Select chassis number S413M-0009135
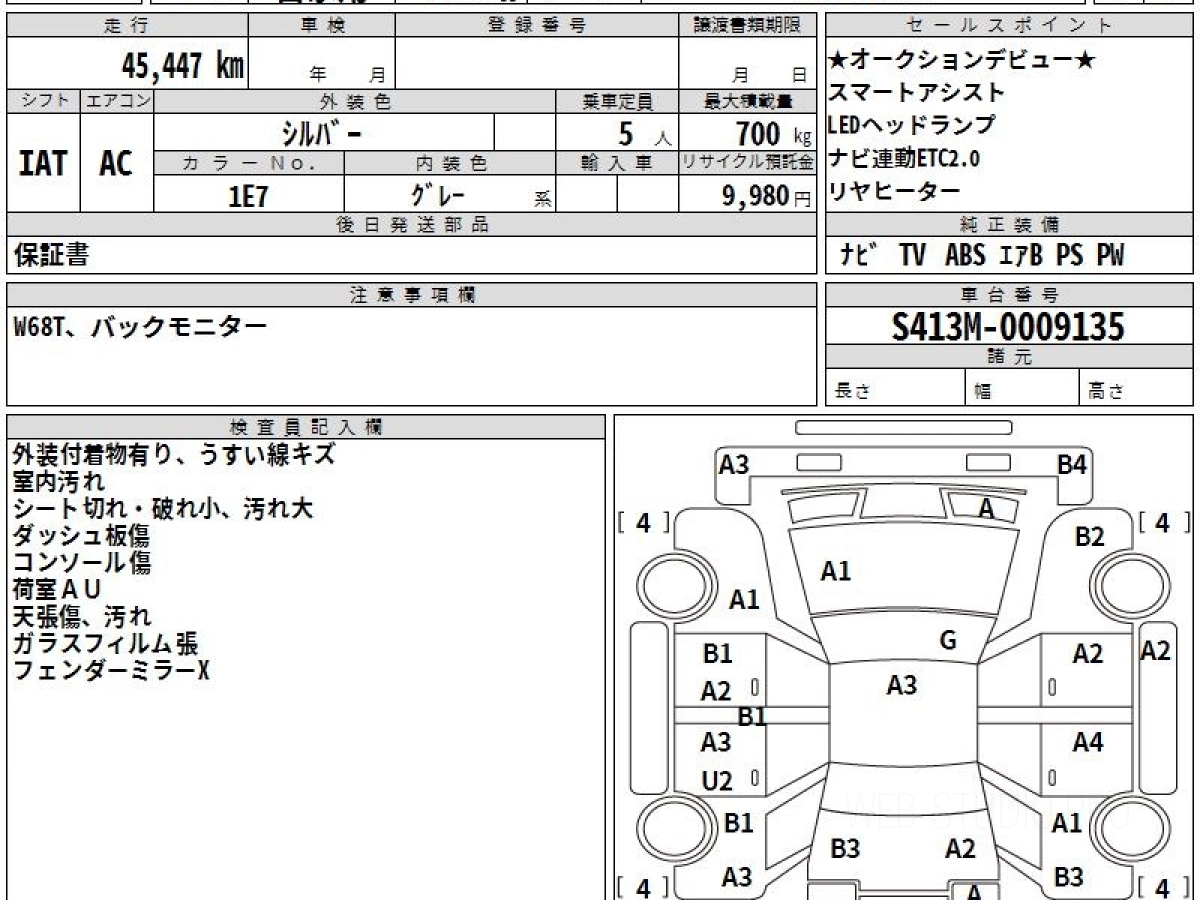This screenshot has width=1200, height=900. (x=1008, y=327)
